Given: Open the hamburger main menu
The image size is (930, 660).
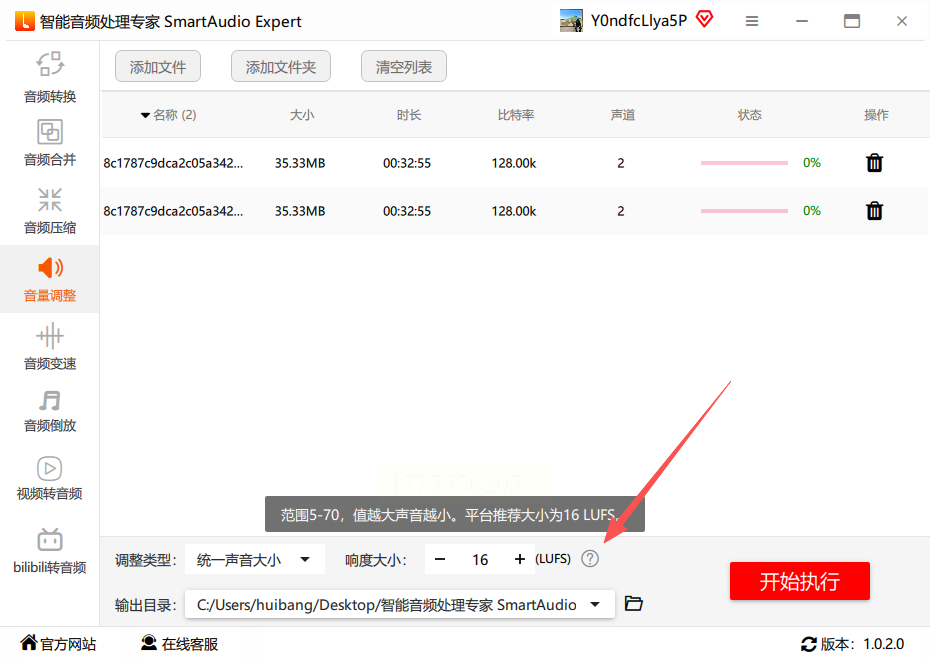Looking at the screenshot, I should pyautogui.click(x=751, y=21).
